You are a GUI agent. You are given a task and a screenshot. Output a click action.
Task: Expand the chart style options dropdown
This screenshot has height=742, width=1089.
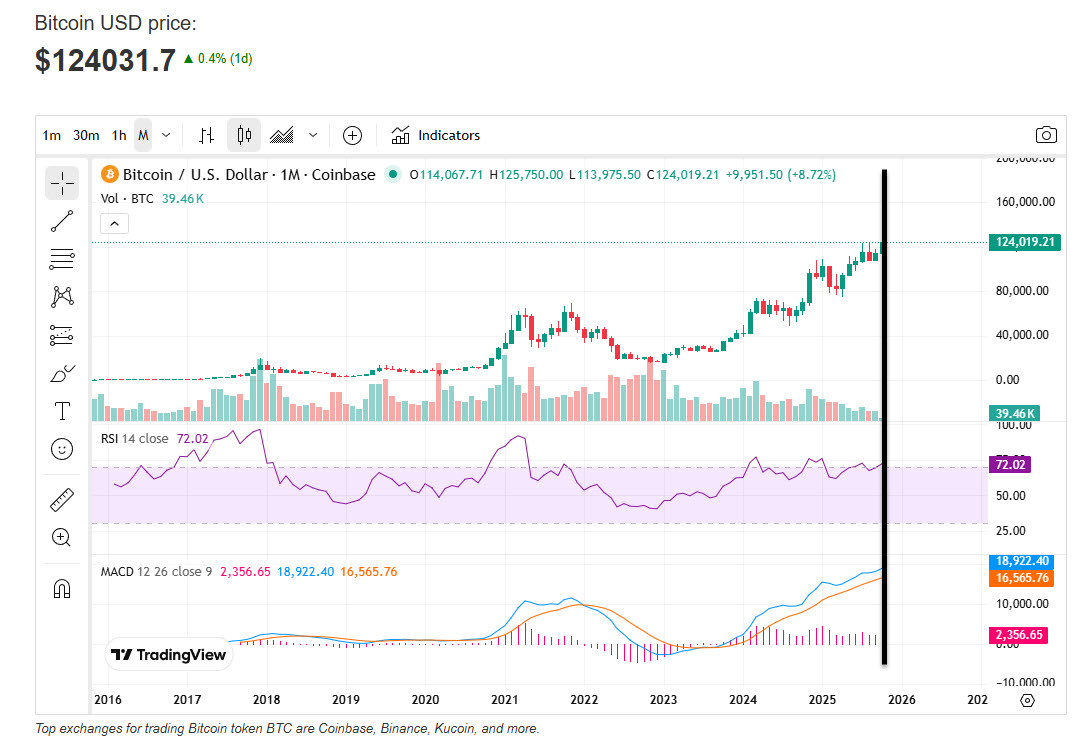click(x=312, y=135)
